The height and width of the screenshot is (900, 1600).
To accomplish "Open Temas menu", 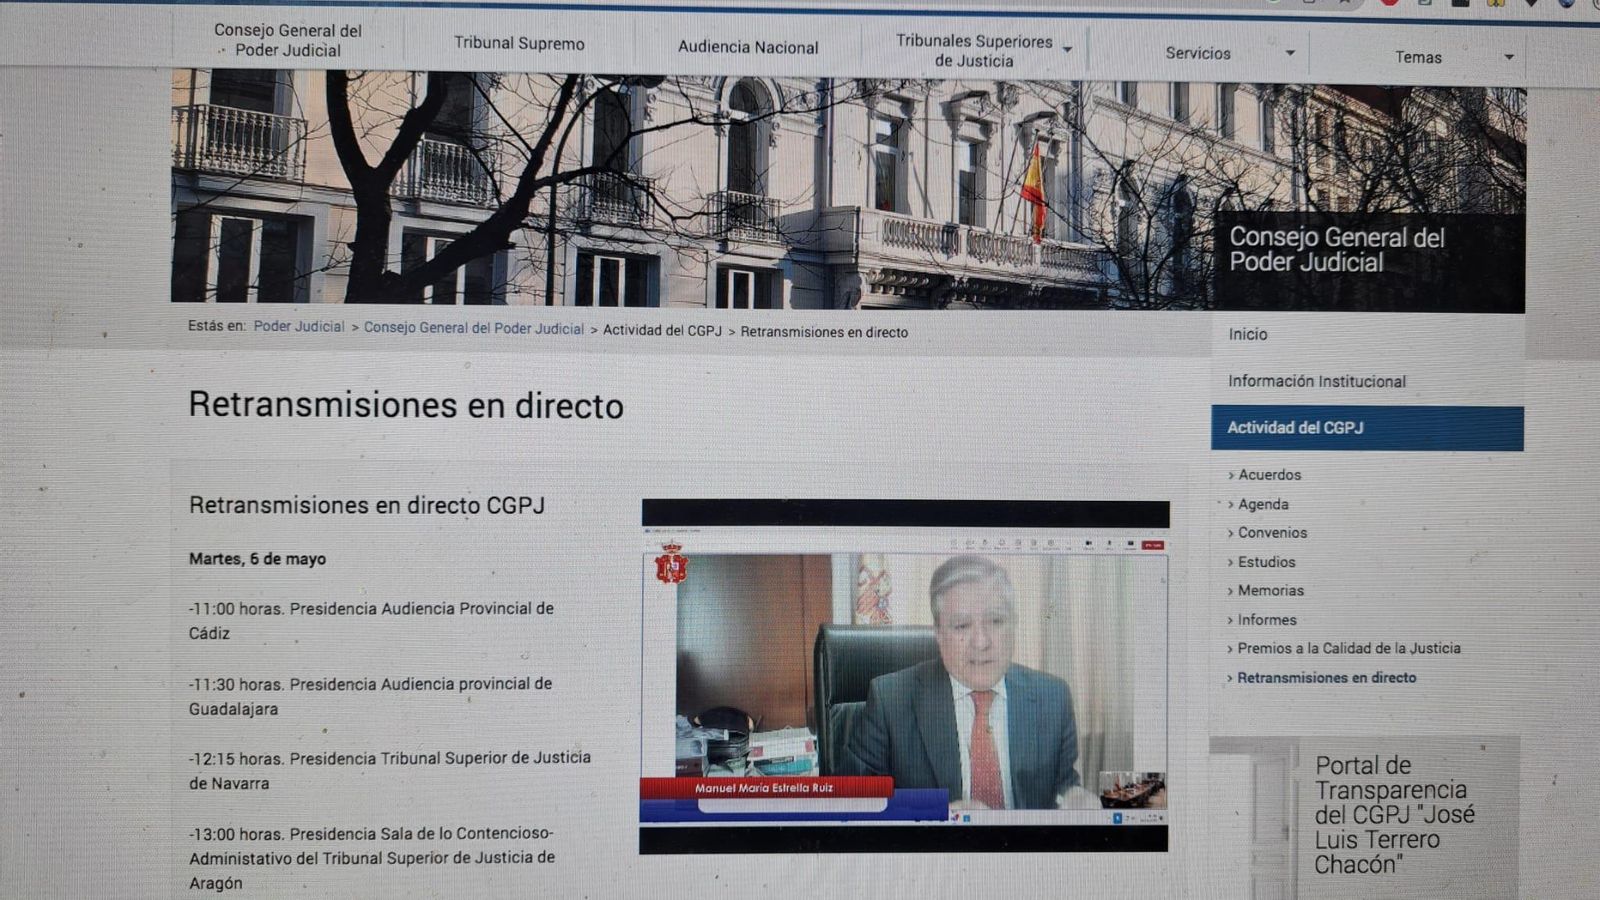I will coord(1418,57).
